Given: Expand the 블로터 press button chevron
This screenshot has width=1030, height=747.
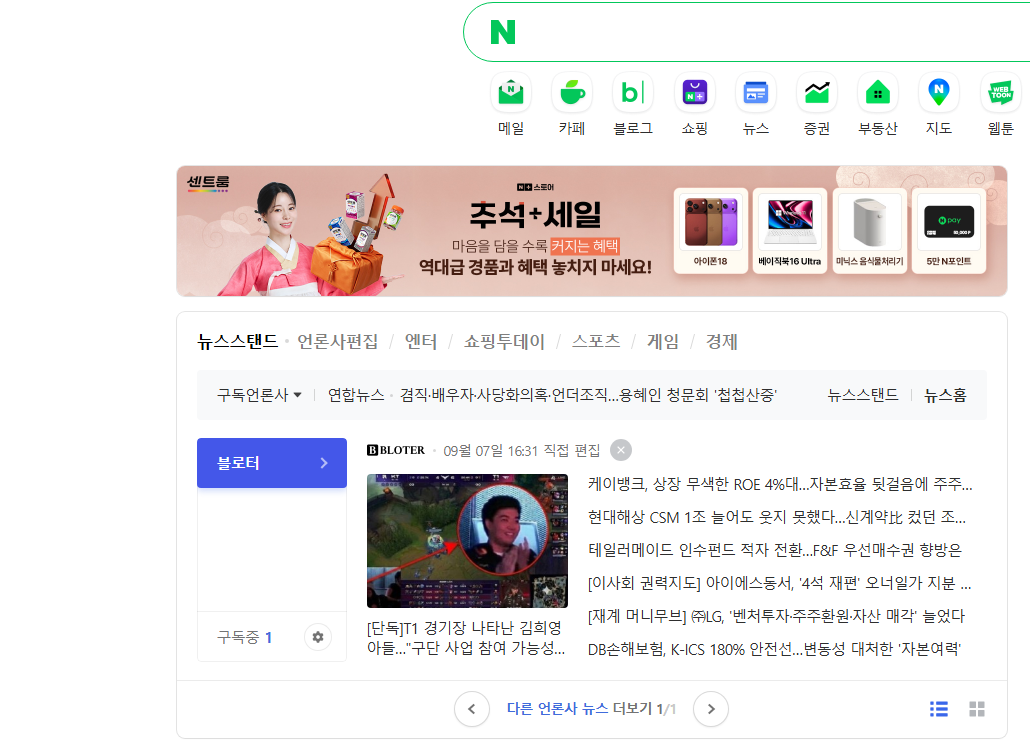Looking at the screenshot, I should [x=324, y=463].
